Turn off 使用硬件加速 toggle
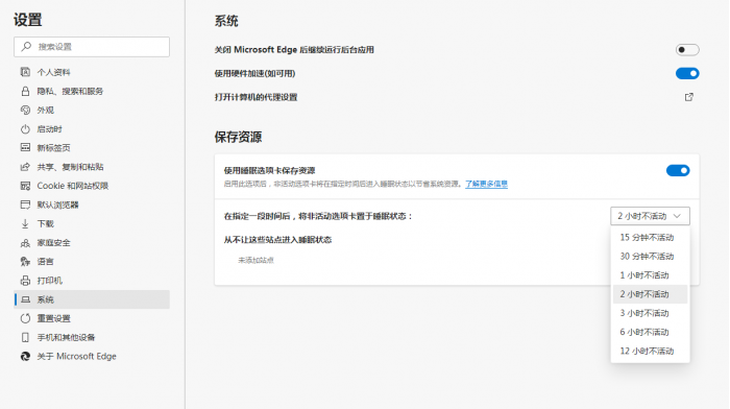The image size is (730, 409). (687, 73)
